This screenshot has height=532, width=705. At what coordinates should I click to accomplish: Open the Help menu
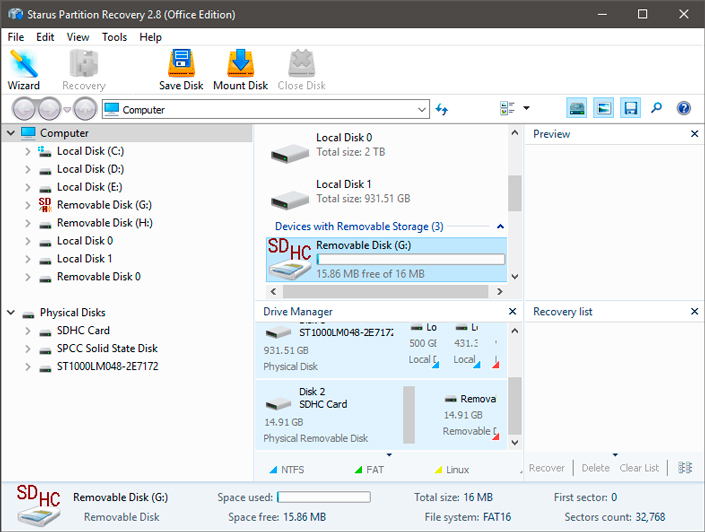coord(150,37)
